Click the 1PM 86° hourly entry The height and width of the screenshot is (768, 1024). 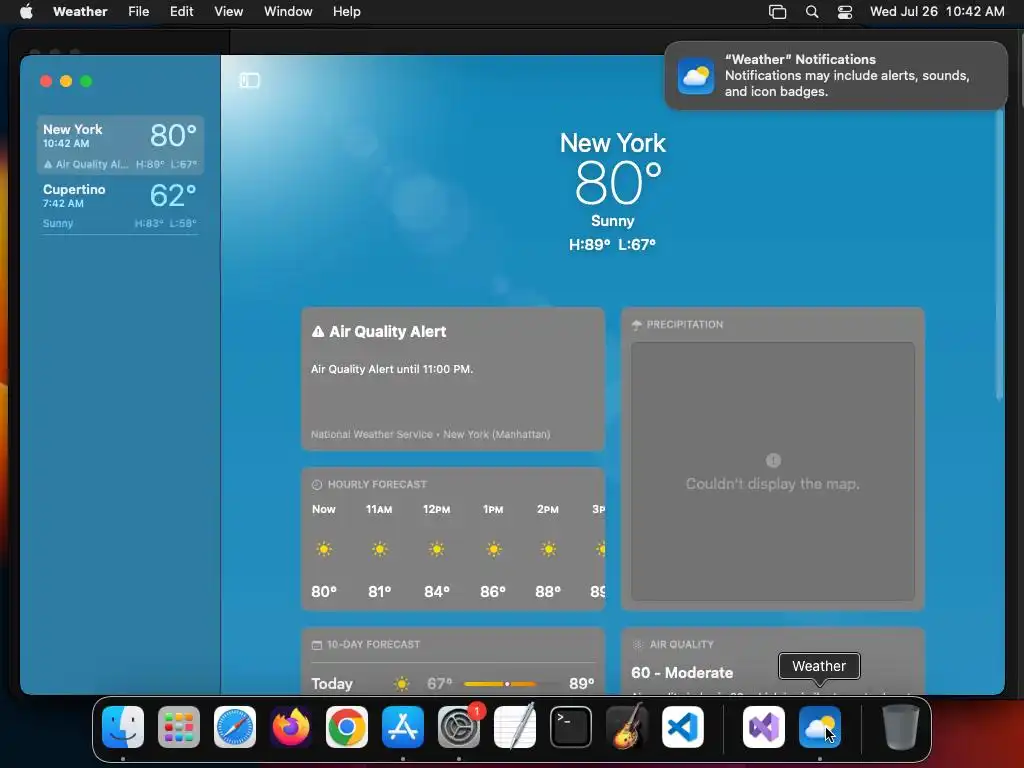[493, 551]
